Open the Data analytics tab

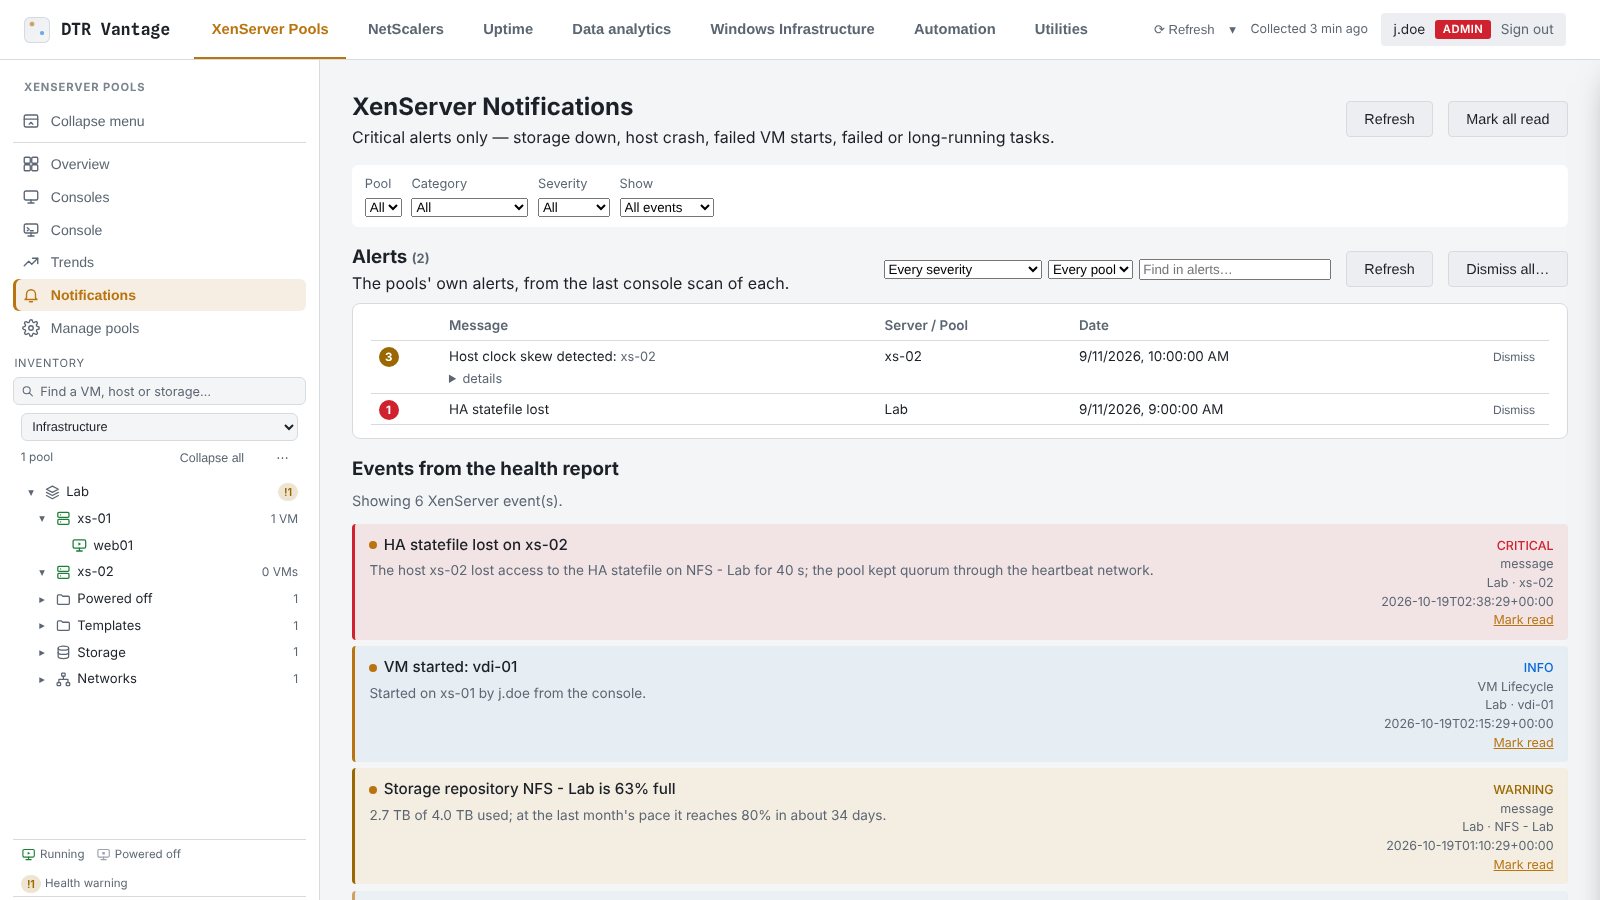[x=621, y=29]
